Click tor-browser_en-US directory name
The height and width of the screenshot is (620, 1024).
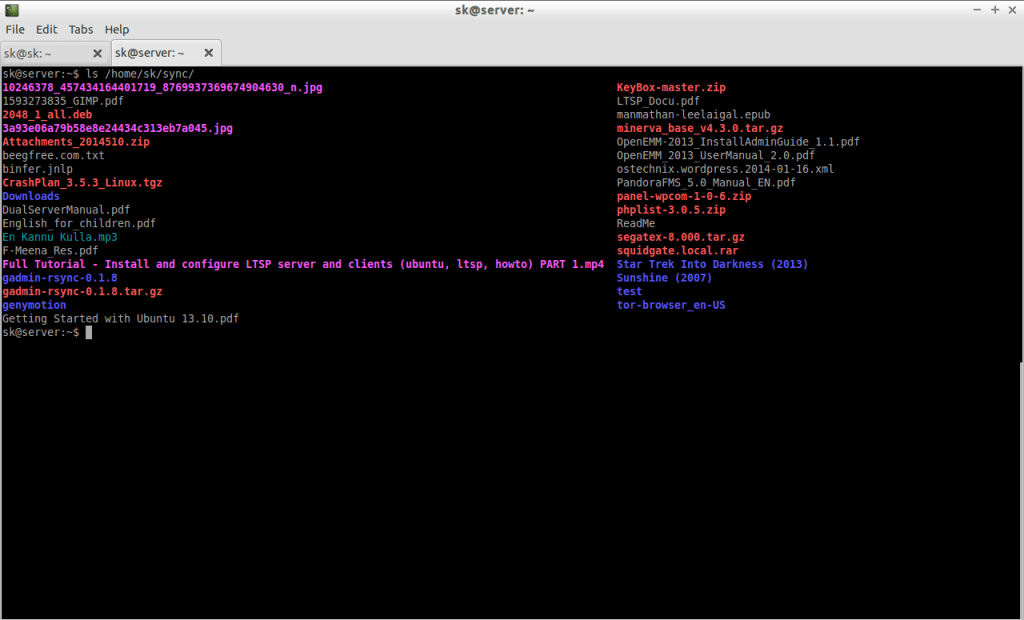coord(671,305)
